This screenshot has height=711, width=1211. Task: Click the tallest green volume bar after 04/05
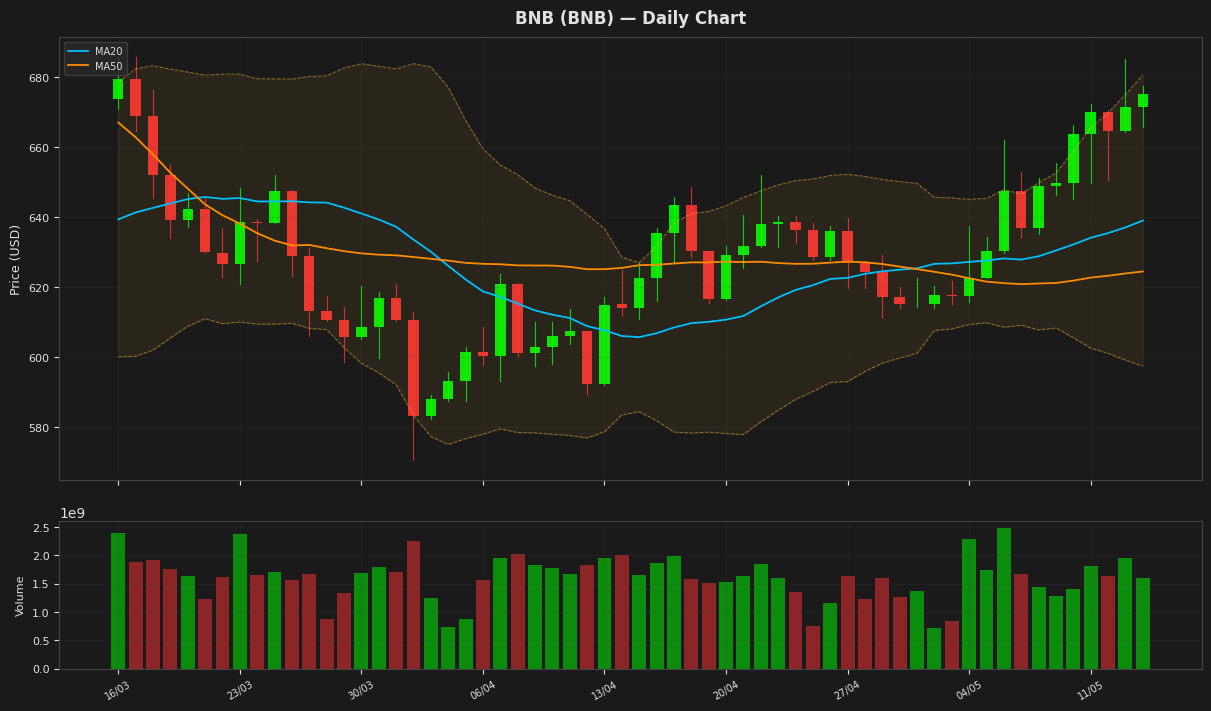click(1004, 598)
